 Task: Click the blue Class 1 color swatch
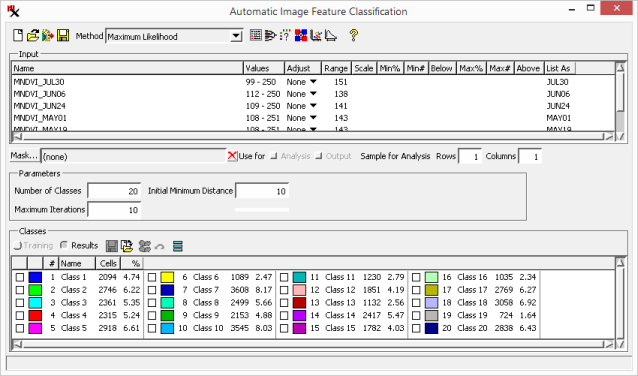[x=35, y=278]
